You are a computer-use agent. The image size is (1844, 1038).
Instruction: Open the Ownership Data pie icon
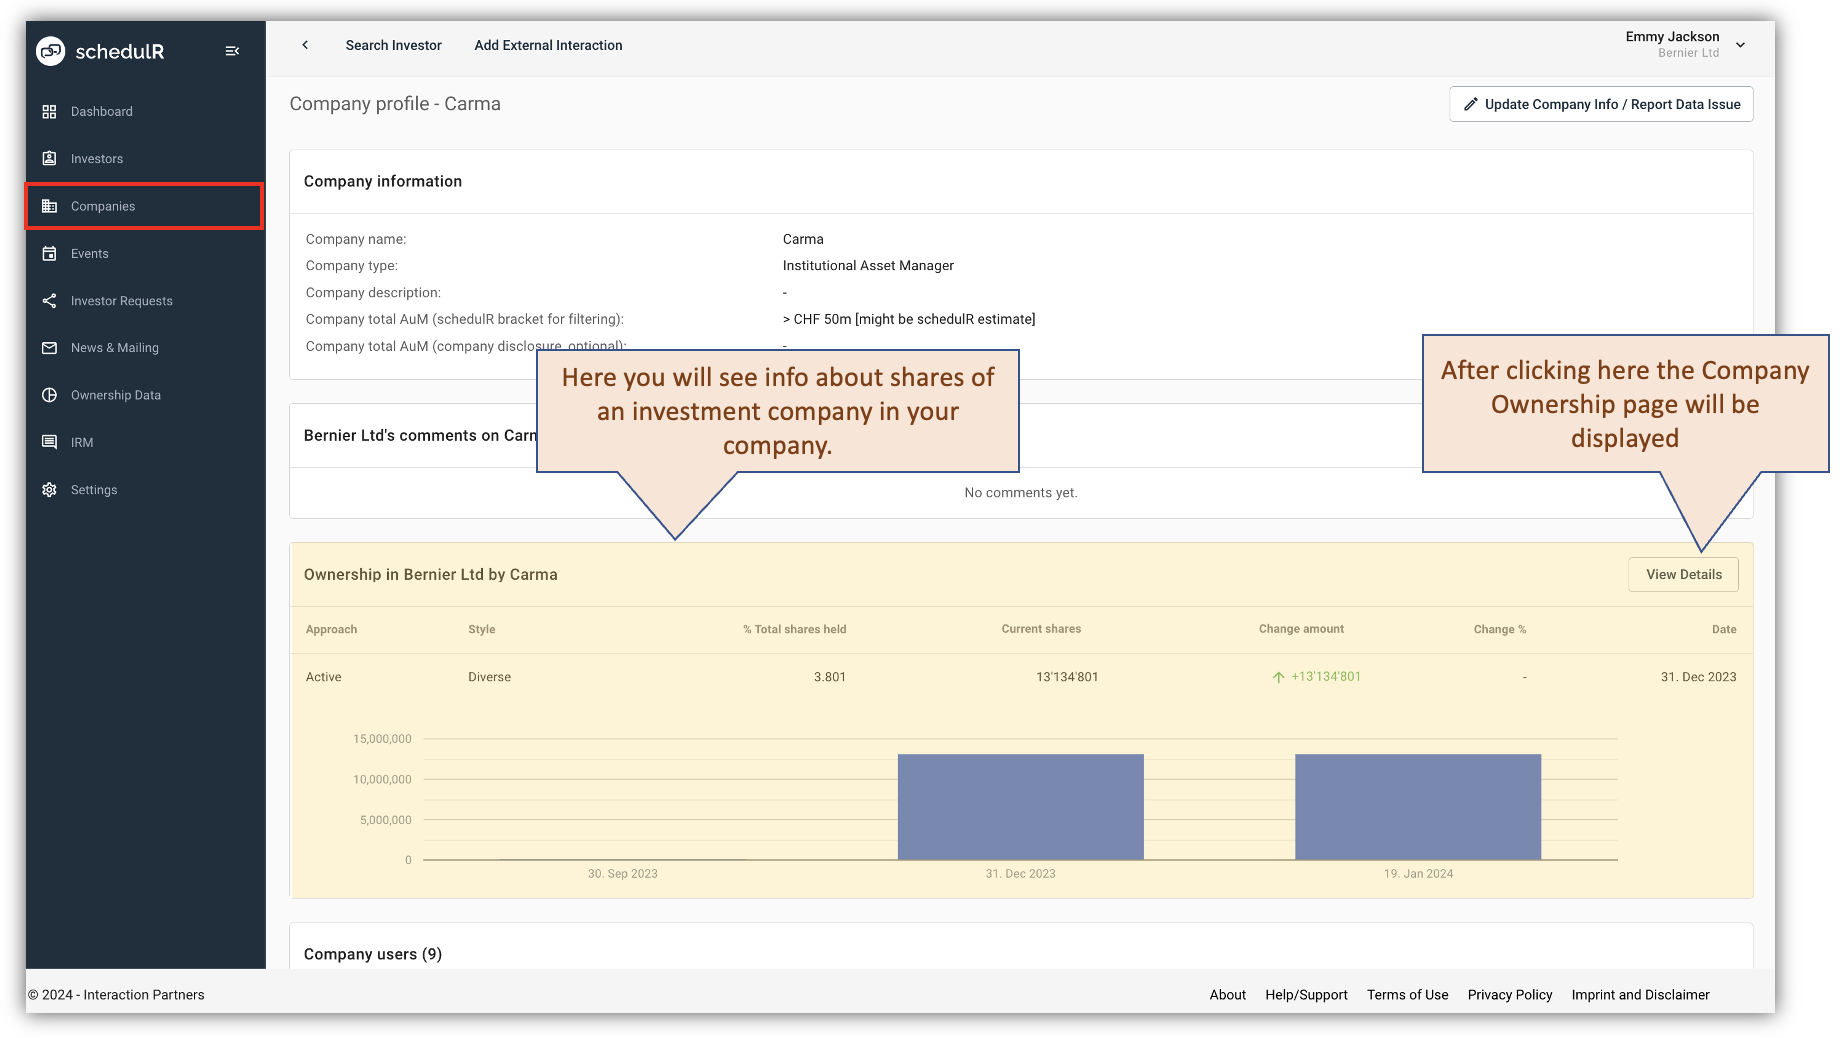point(50,395)
